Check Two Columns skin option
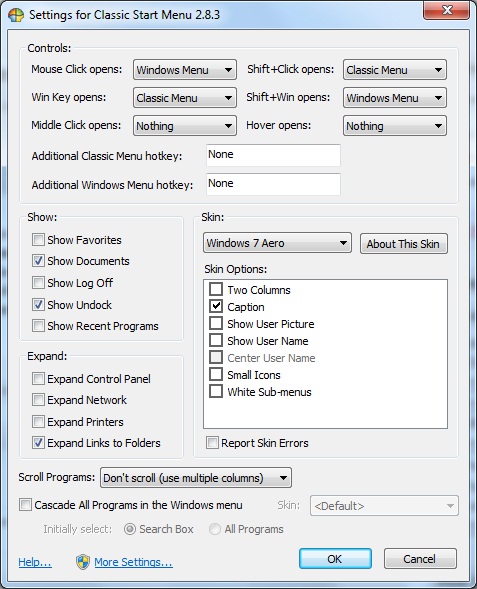477x589 pixels. pyautogui.click(x=216, y=290)
